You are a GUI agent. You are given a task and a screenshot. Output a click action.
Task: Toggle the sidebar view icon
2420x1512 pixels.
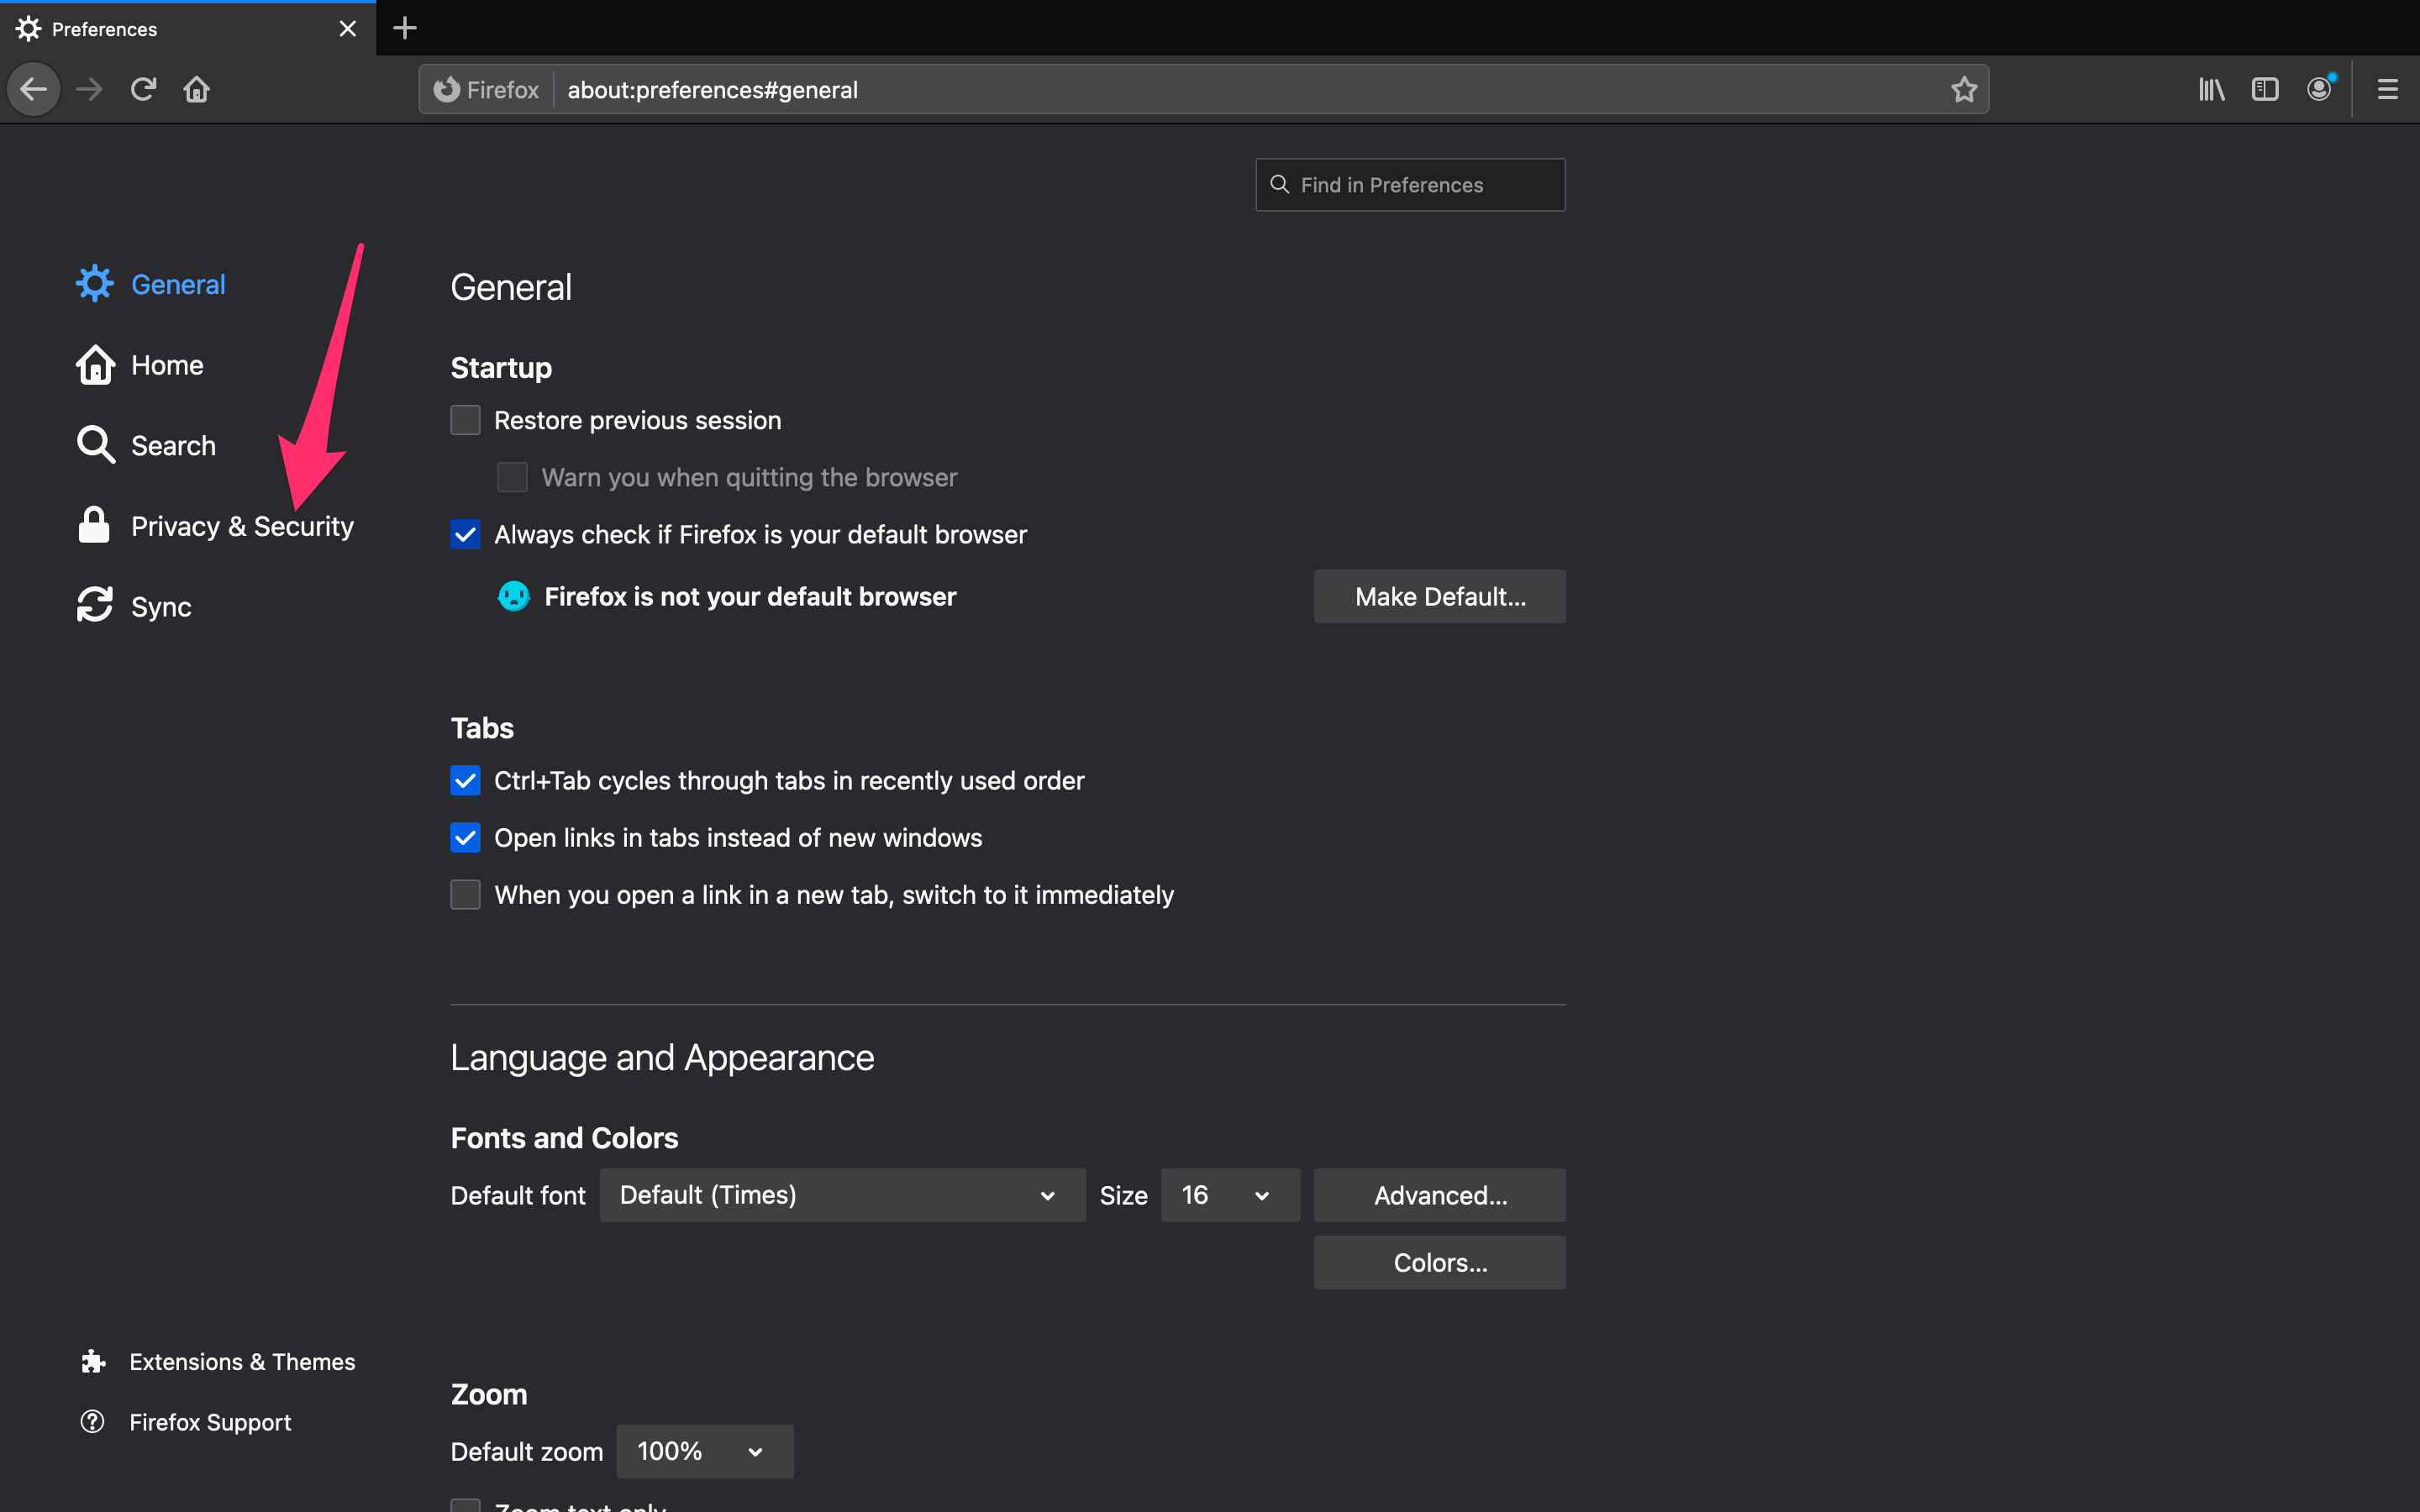[2264, 89]
